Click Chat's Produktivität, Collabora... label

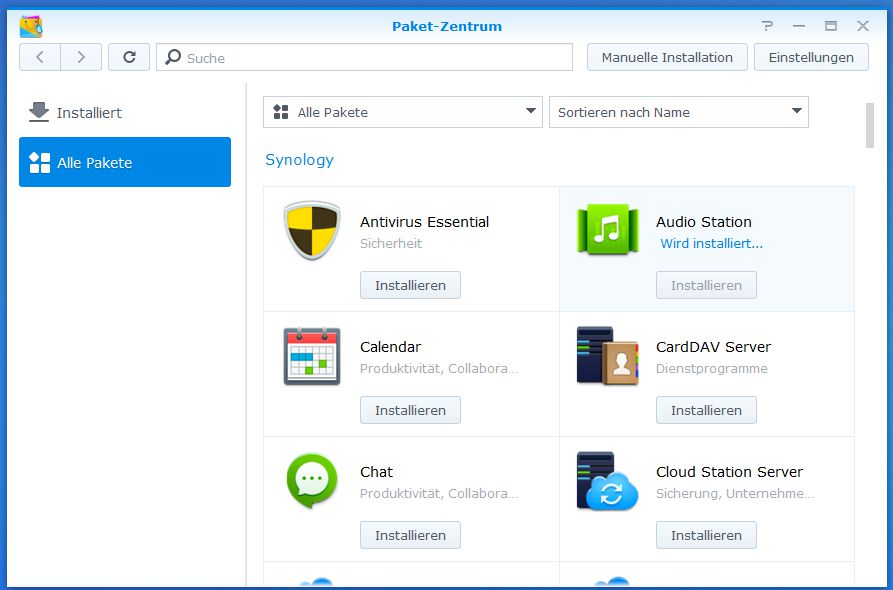point(439,494)
